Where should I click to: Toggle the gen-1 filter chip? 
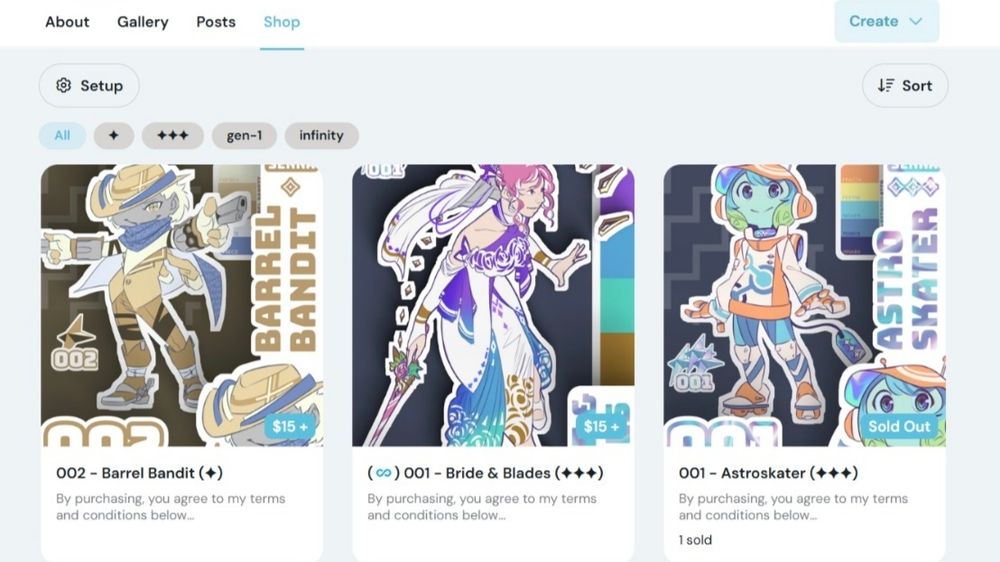point(244,135)
